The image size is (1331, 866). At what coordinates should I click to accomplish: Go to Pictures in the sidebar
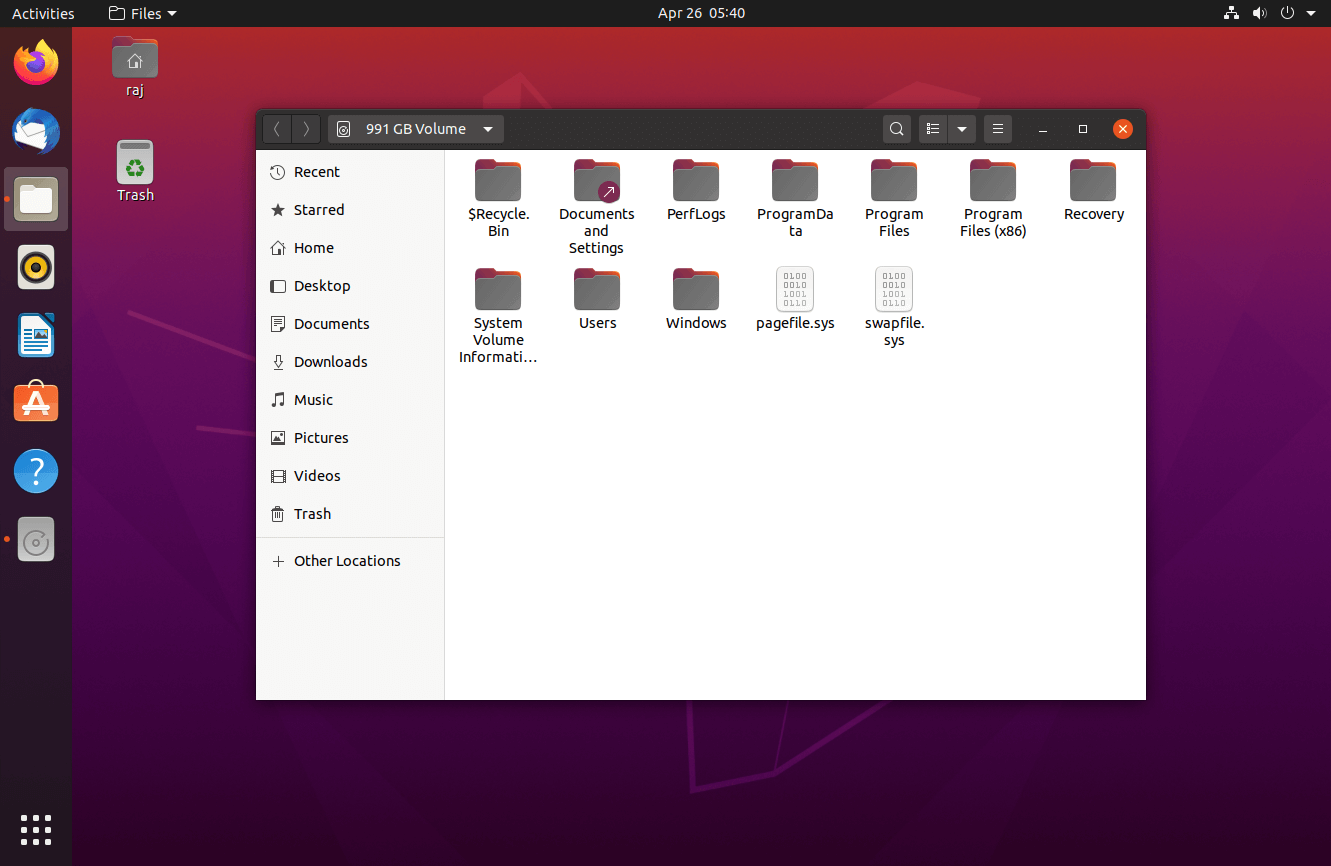[350, 438]
